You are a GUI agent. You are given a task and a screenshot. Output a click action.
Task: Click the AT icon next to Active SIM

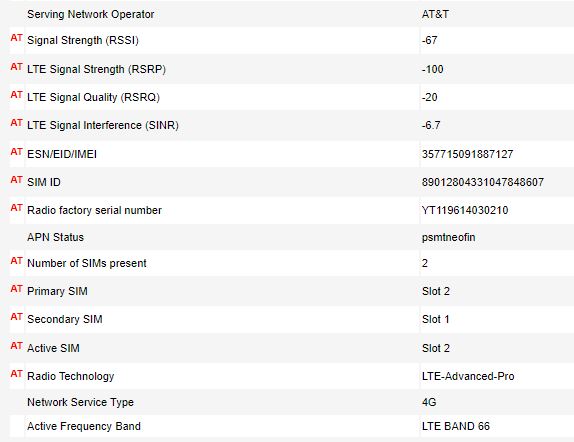pos(16,346)
